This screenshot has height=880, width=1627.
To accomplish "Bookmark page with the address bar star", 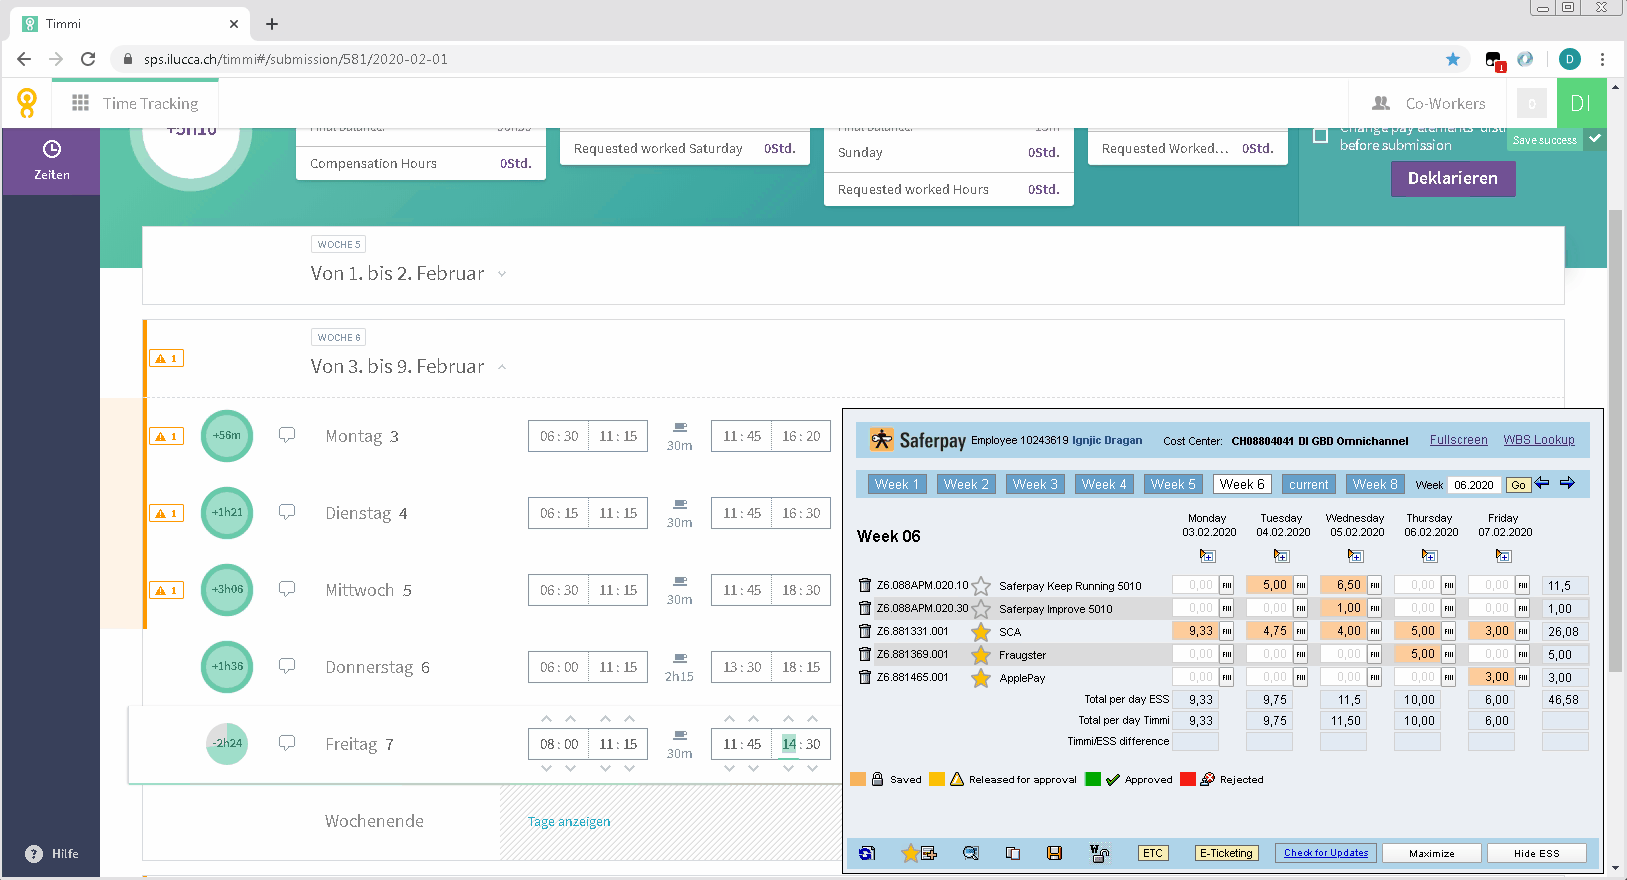I will pyautogui.click(x=1453, y=59).
